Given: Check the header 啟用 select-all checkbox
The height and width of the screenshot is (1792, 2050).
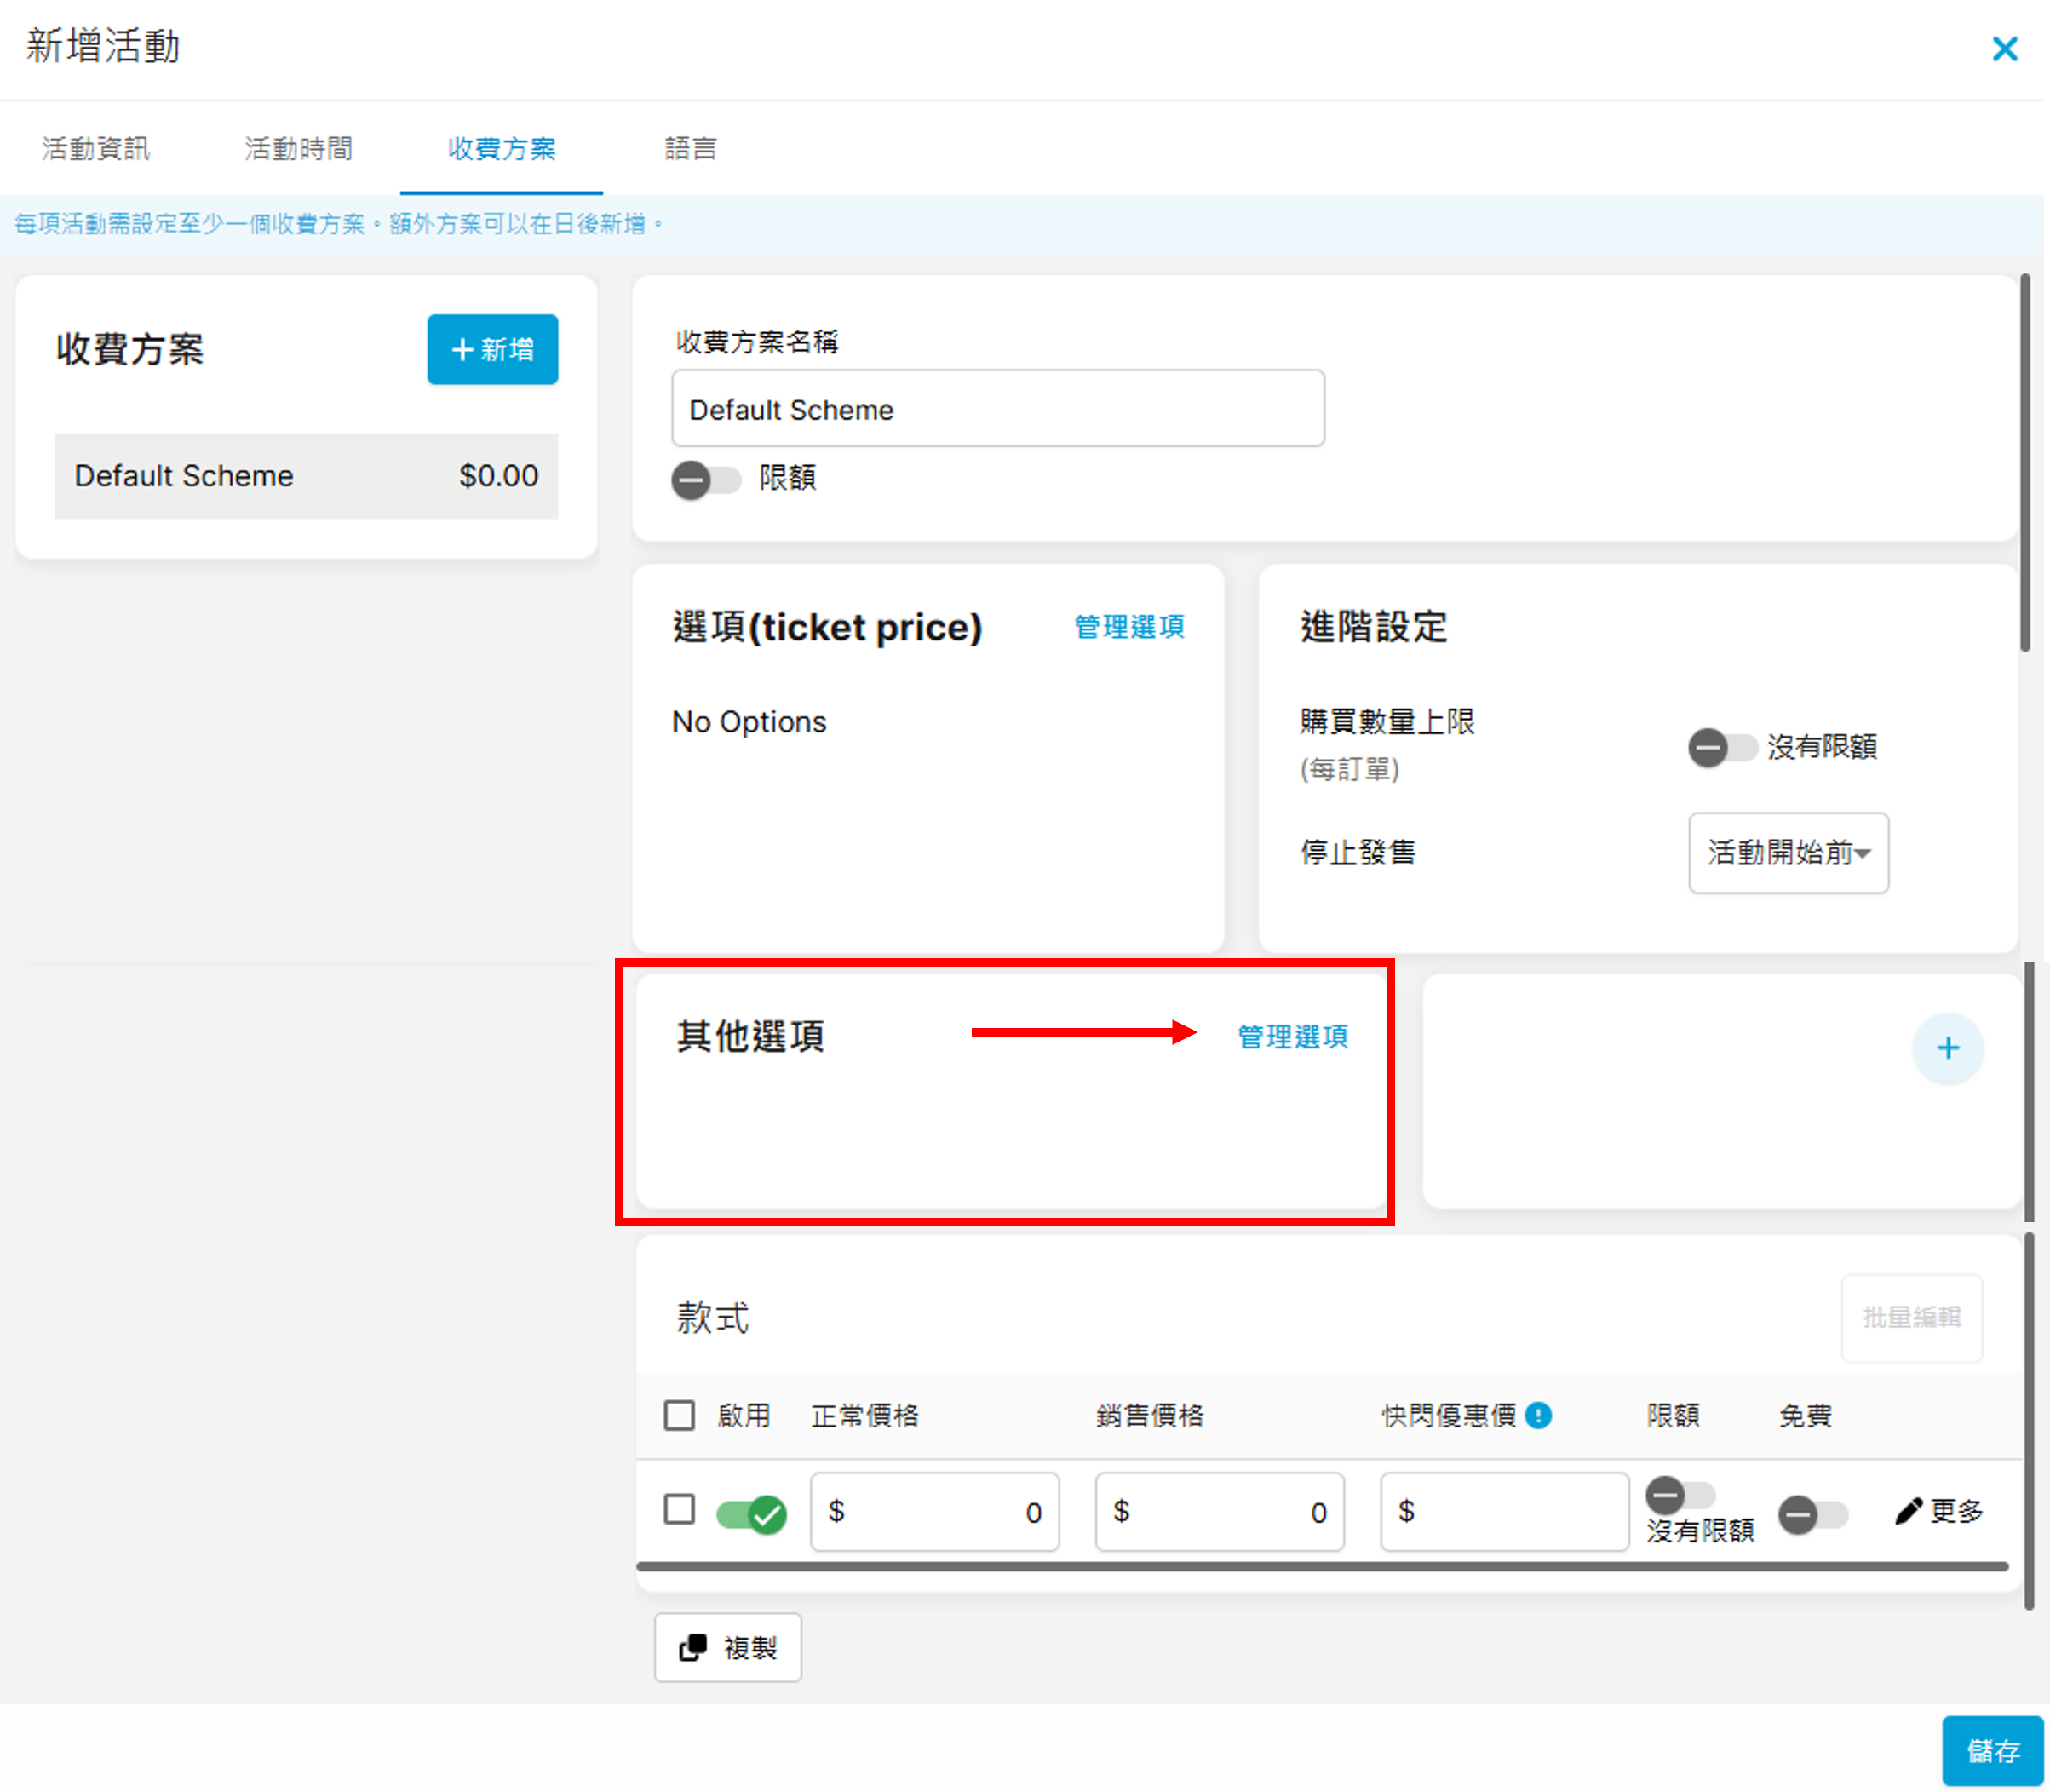Looking at the screenshot, I should pos(679,1415).
